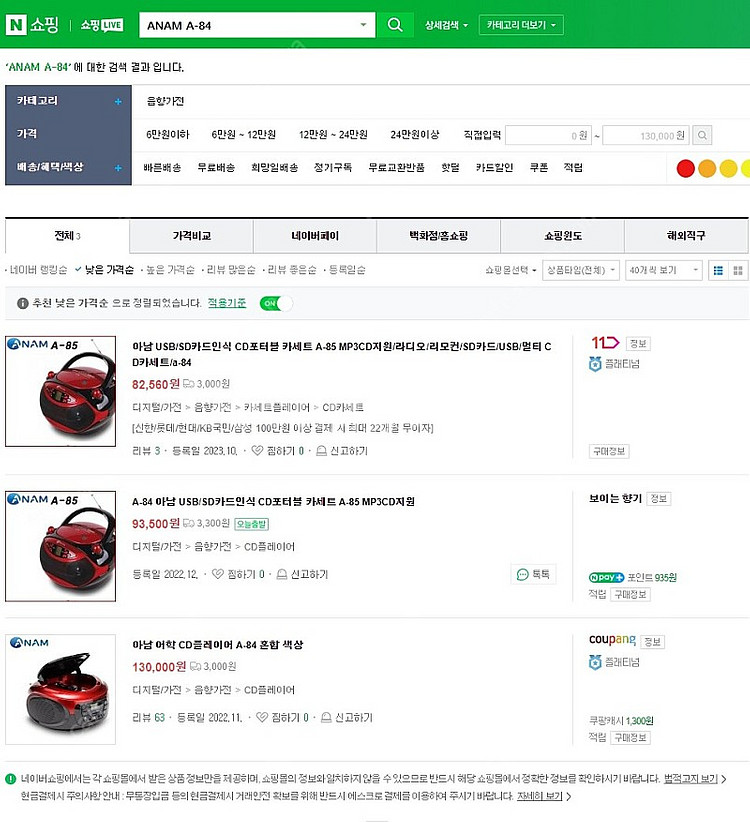The width and height of the screenshot is (750, 822).
Task: Switch to grid view icon
Action: 738,271
